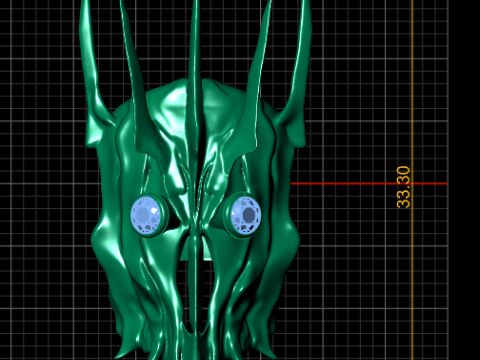
Task: Select the 33.30 dimension label
Action: click(403, 187)
